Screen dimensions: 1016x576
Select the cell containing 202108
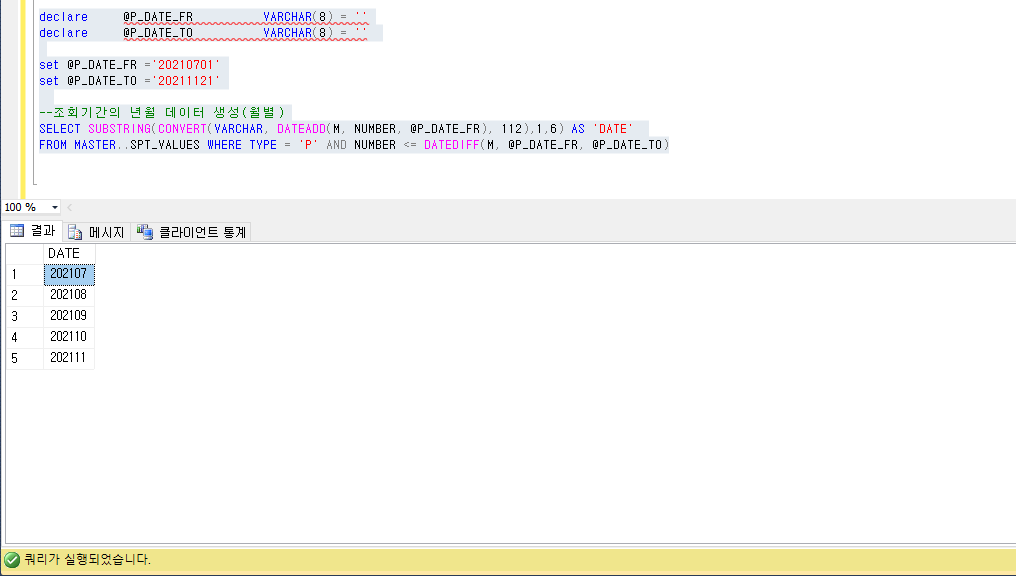[68, 295]
